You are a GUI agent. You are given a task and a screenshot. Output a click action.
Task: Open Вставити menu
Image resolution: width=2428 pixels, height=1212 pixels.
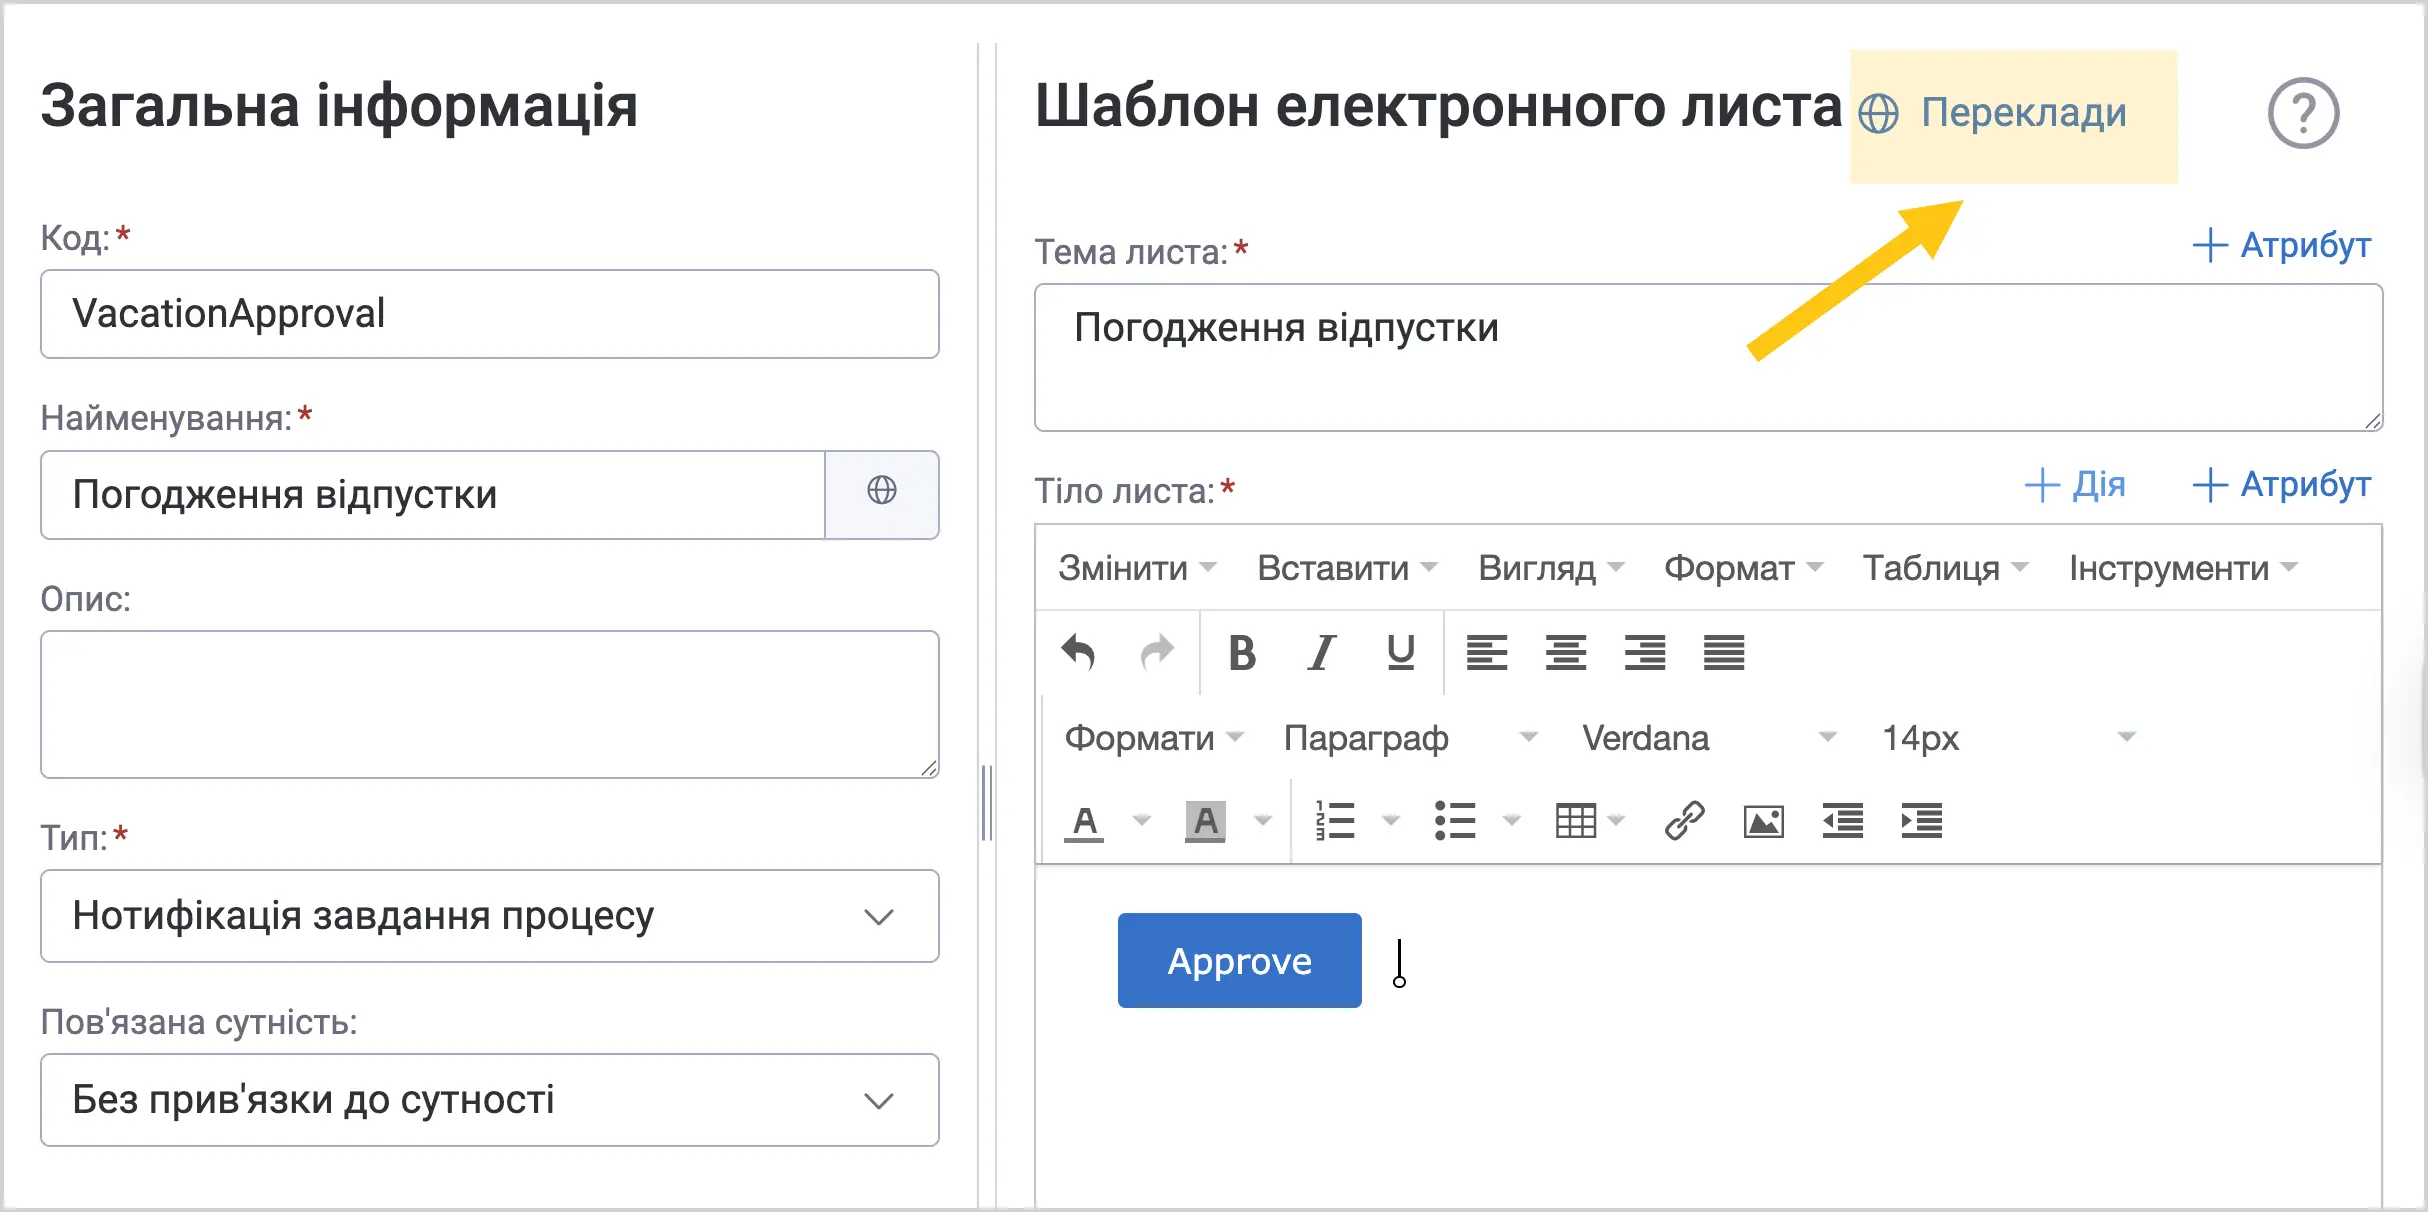(1348, 568)
